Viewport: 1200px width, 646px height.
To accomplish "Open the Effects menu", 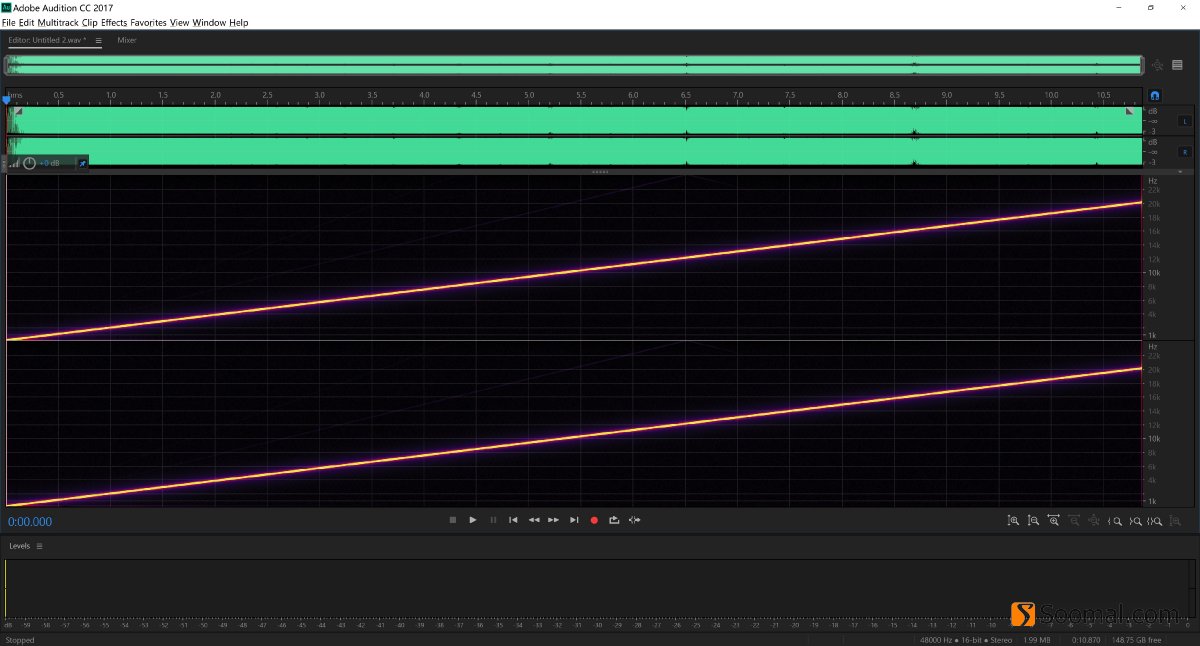I will point(114,22).
